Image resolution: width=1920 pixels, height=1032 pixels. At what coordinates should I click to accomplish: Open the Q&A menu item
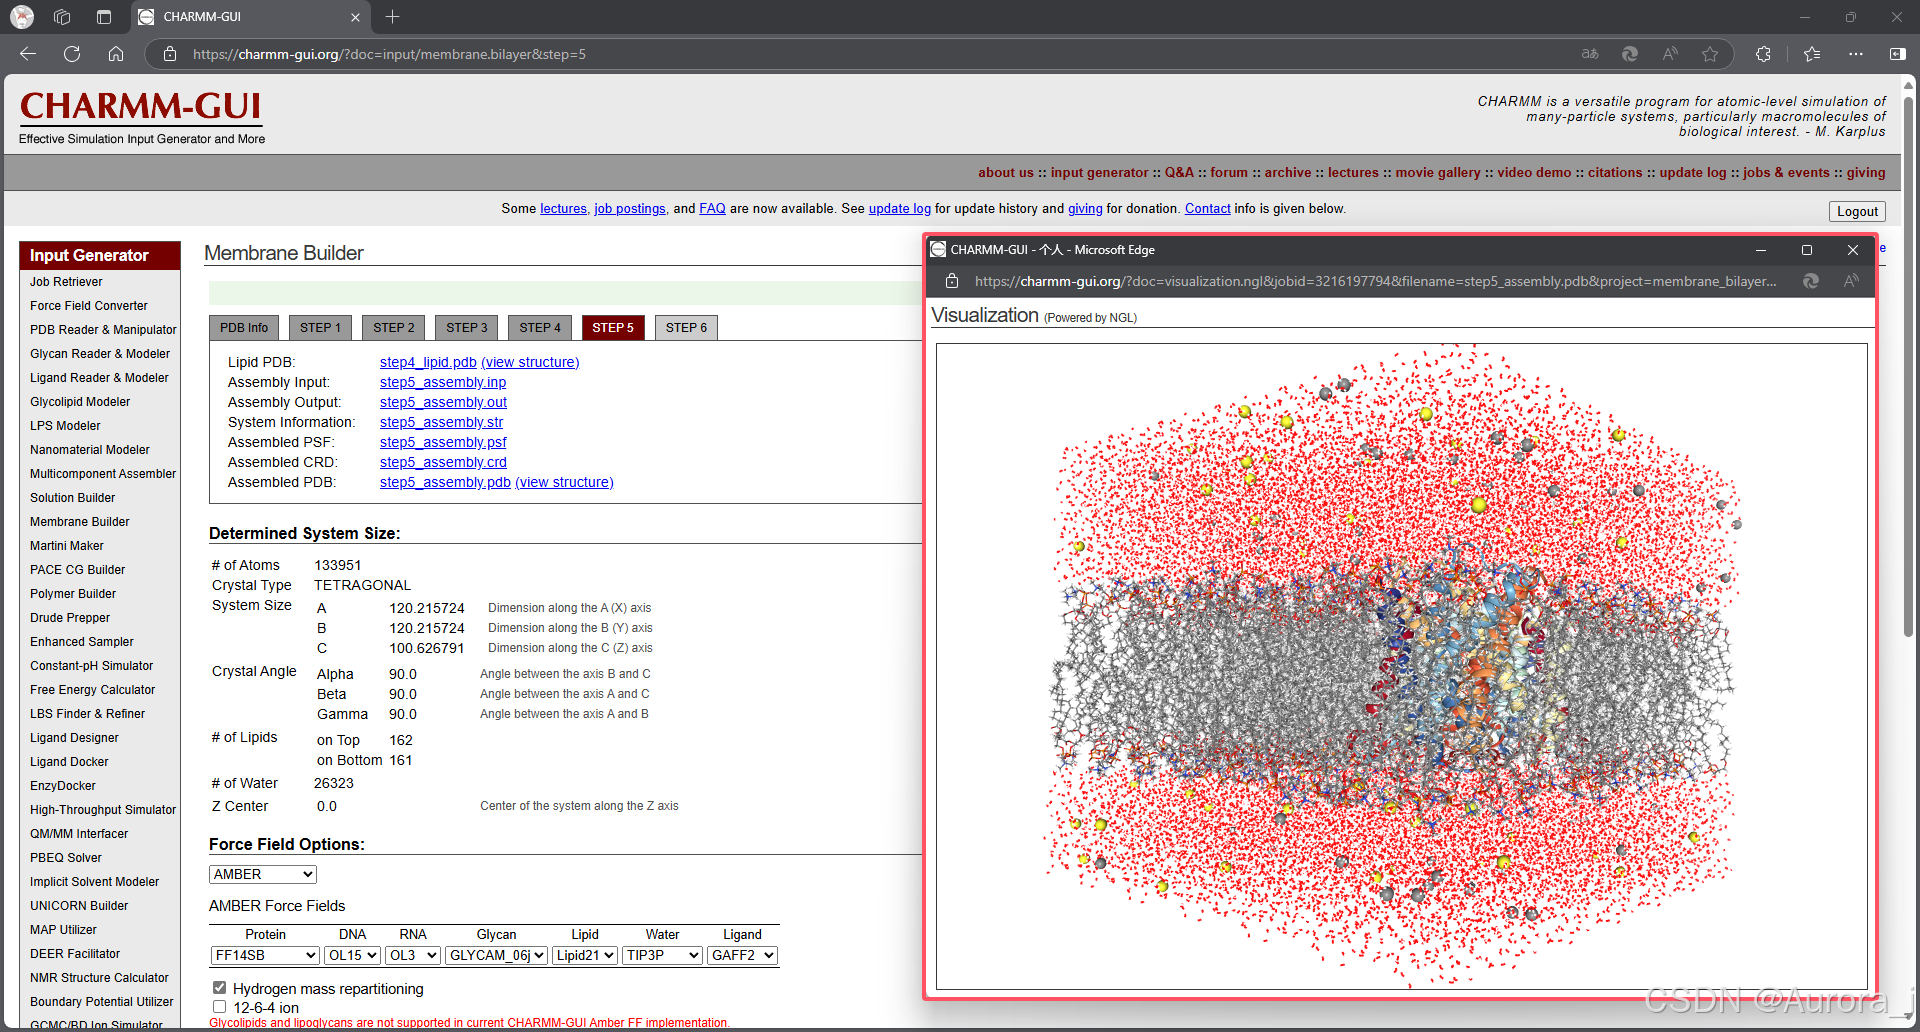pyautogui.click(x=1179, y=172)
